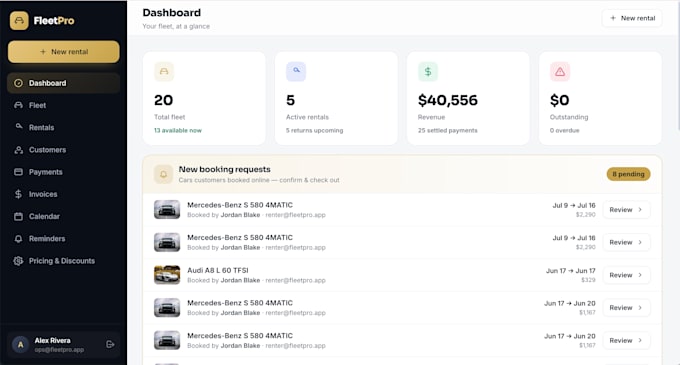Navigate to Customers

(x=64, y=150)
